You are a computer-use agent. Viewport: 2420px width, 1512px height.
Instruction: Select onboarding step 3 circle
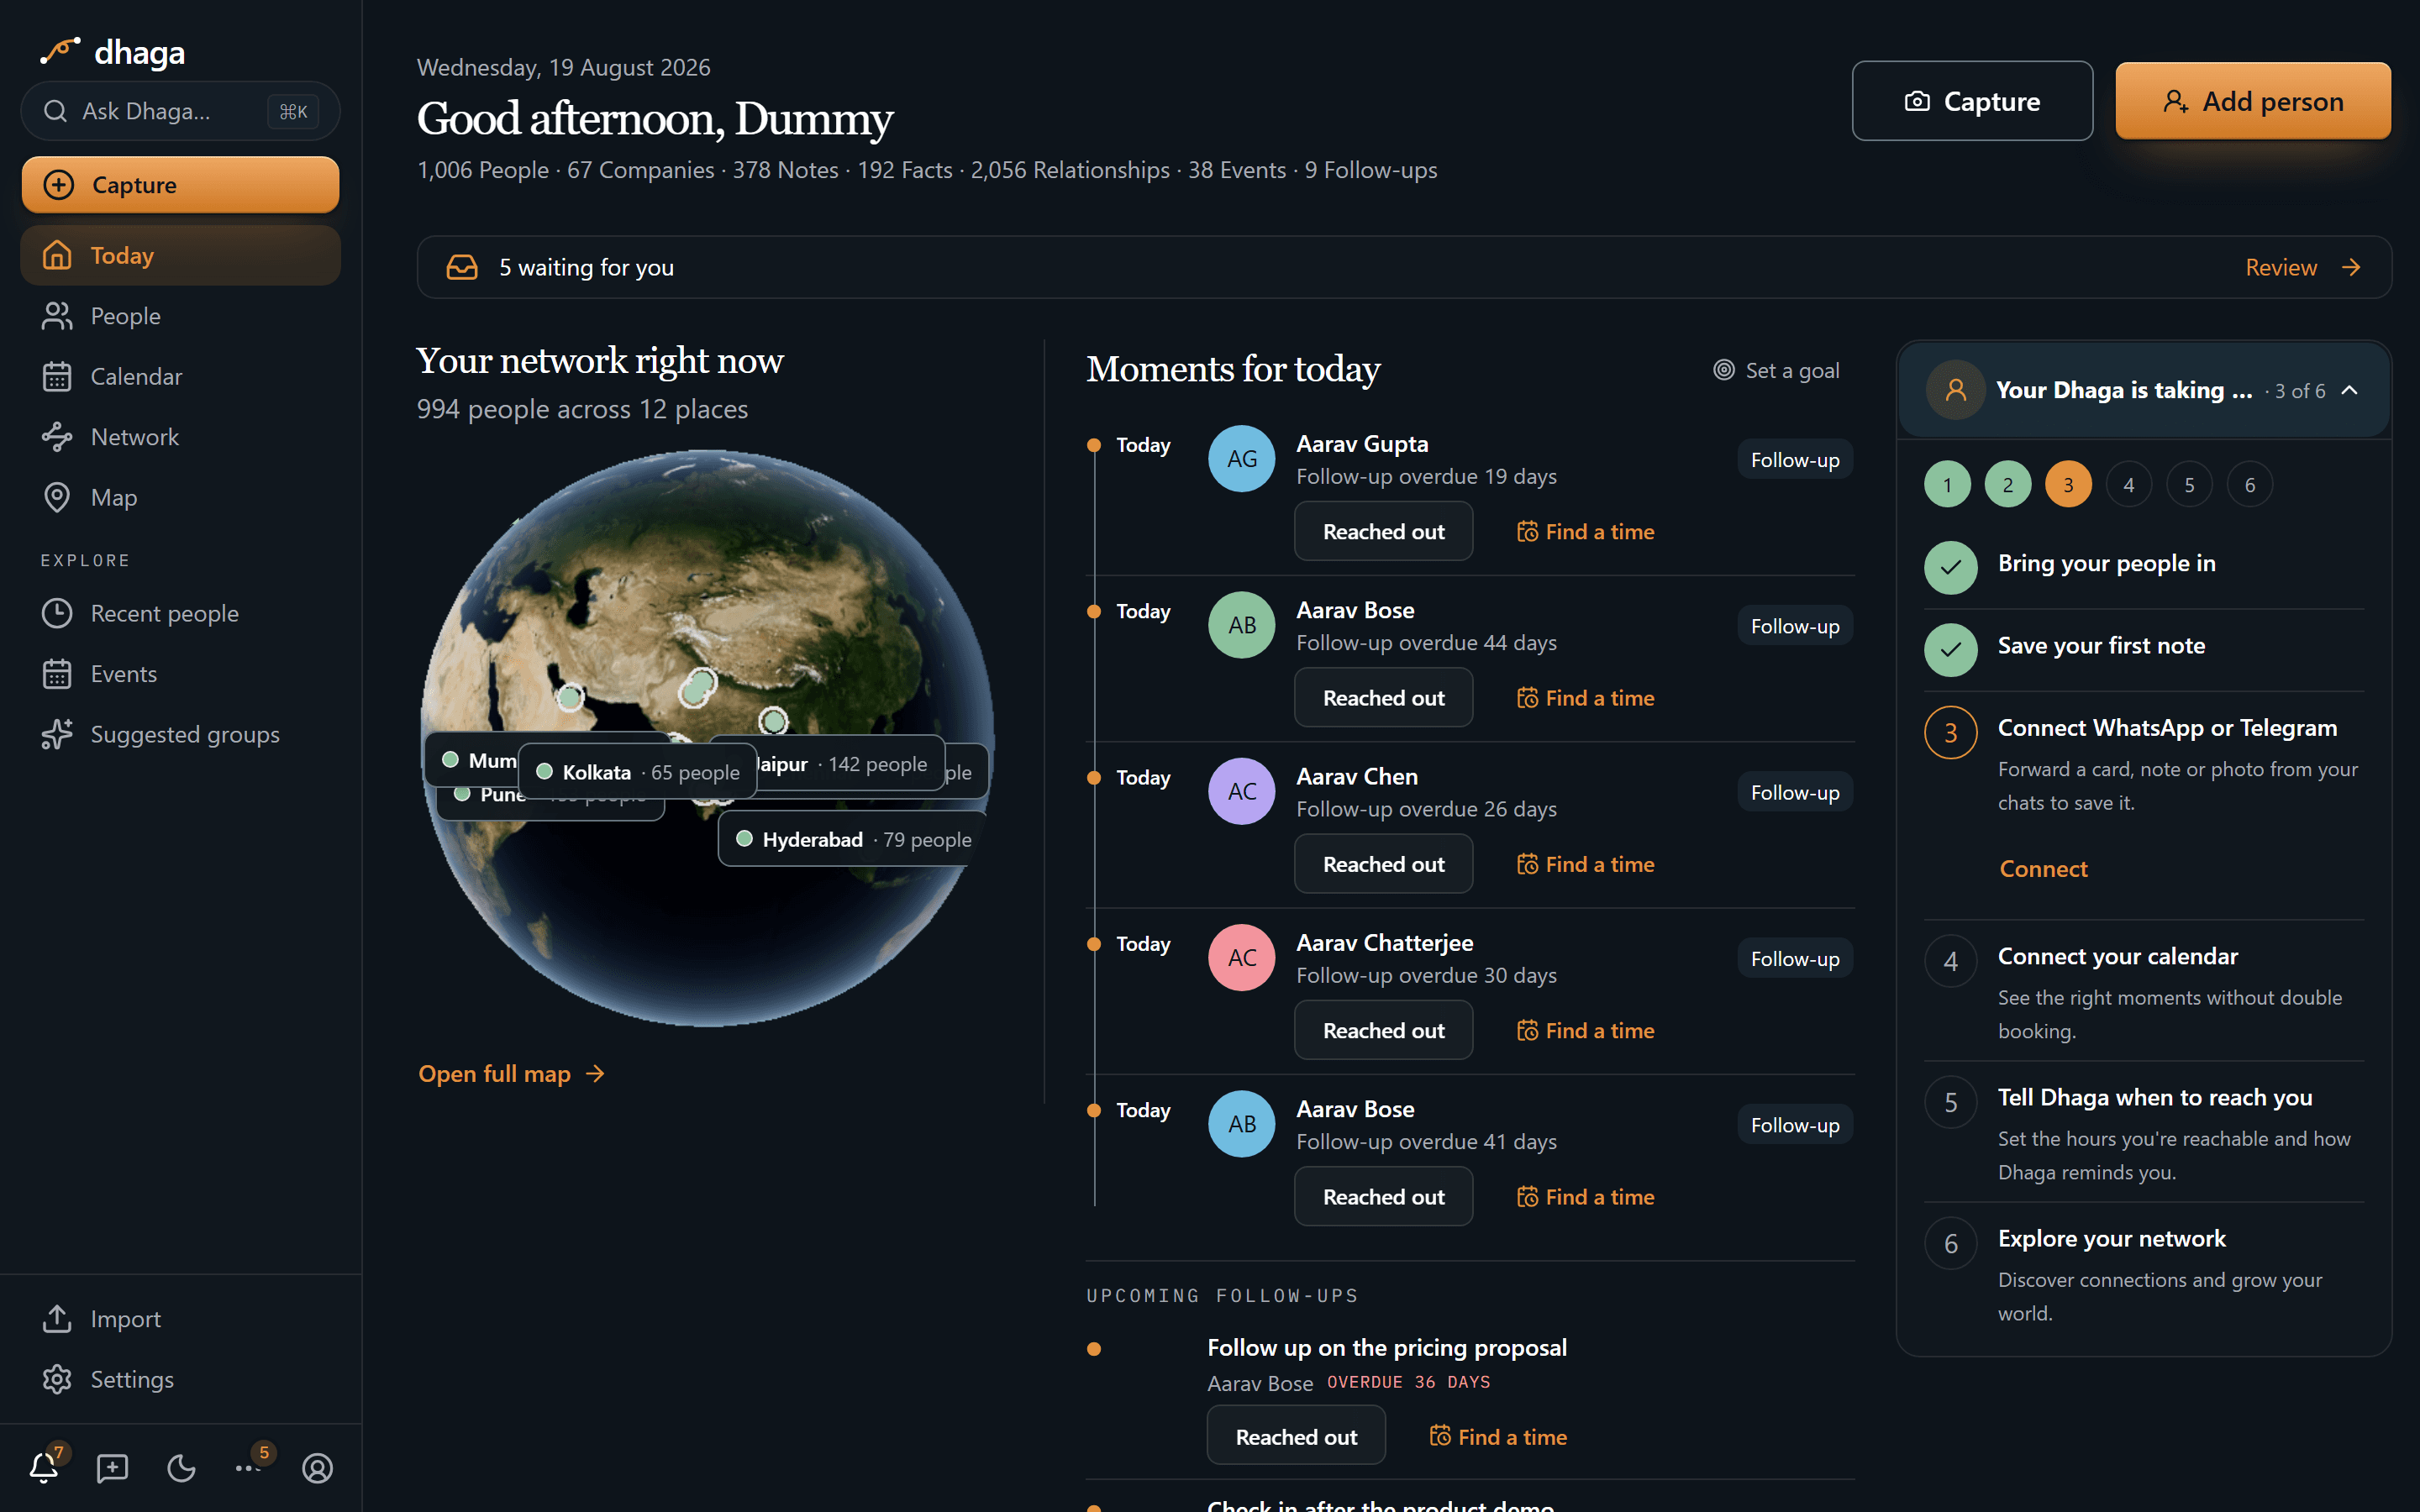2068,485
